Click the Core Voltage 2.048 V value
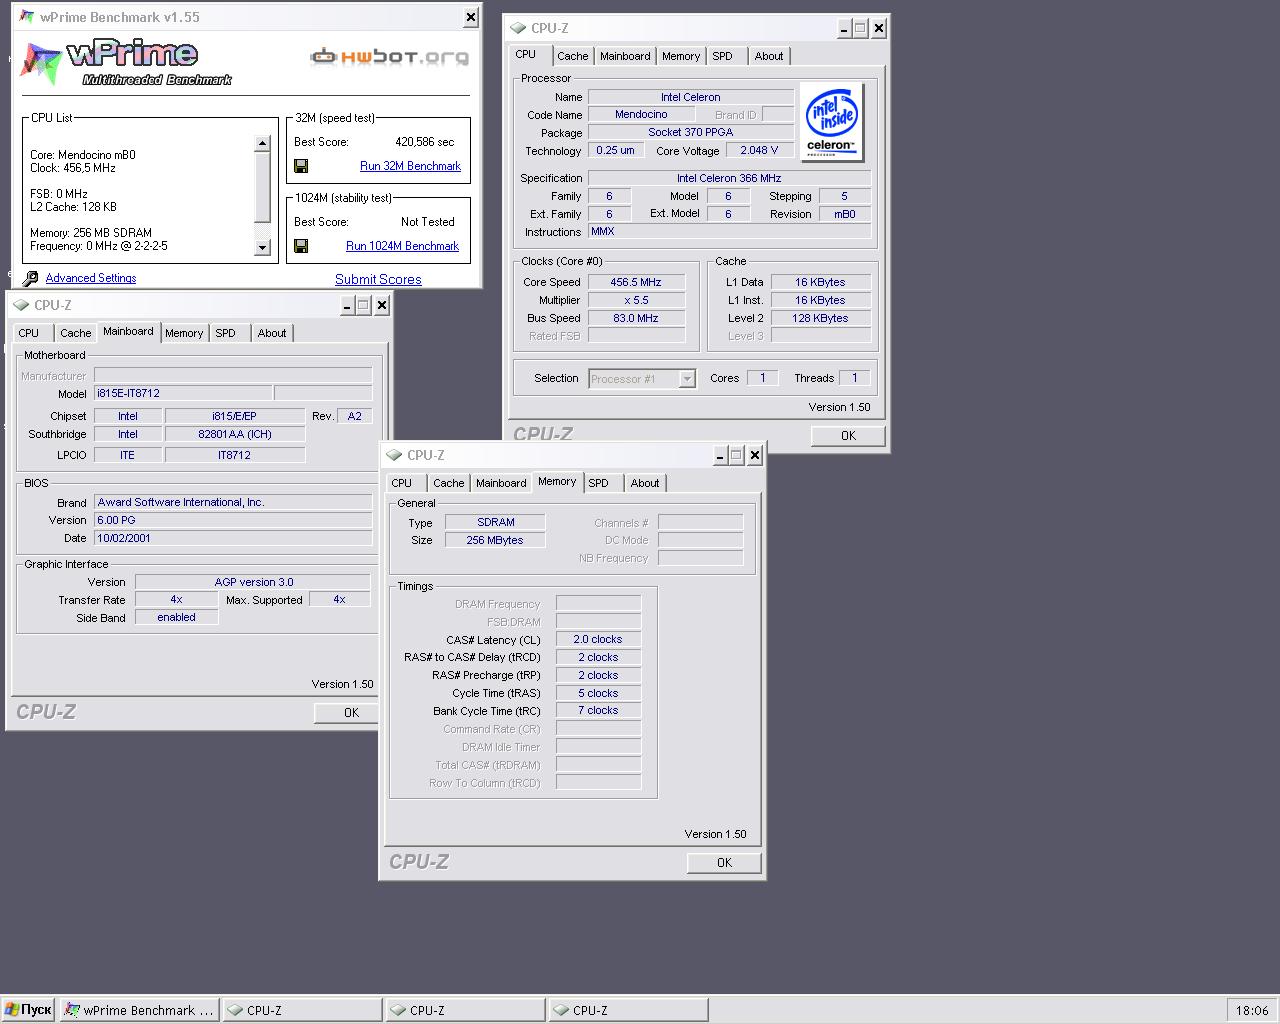This screenshot has width=1280, height=1024. click(759, 150)
